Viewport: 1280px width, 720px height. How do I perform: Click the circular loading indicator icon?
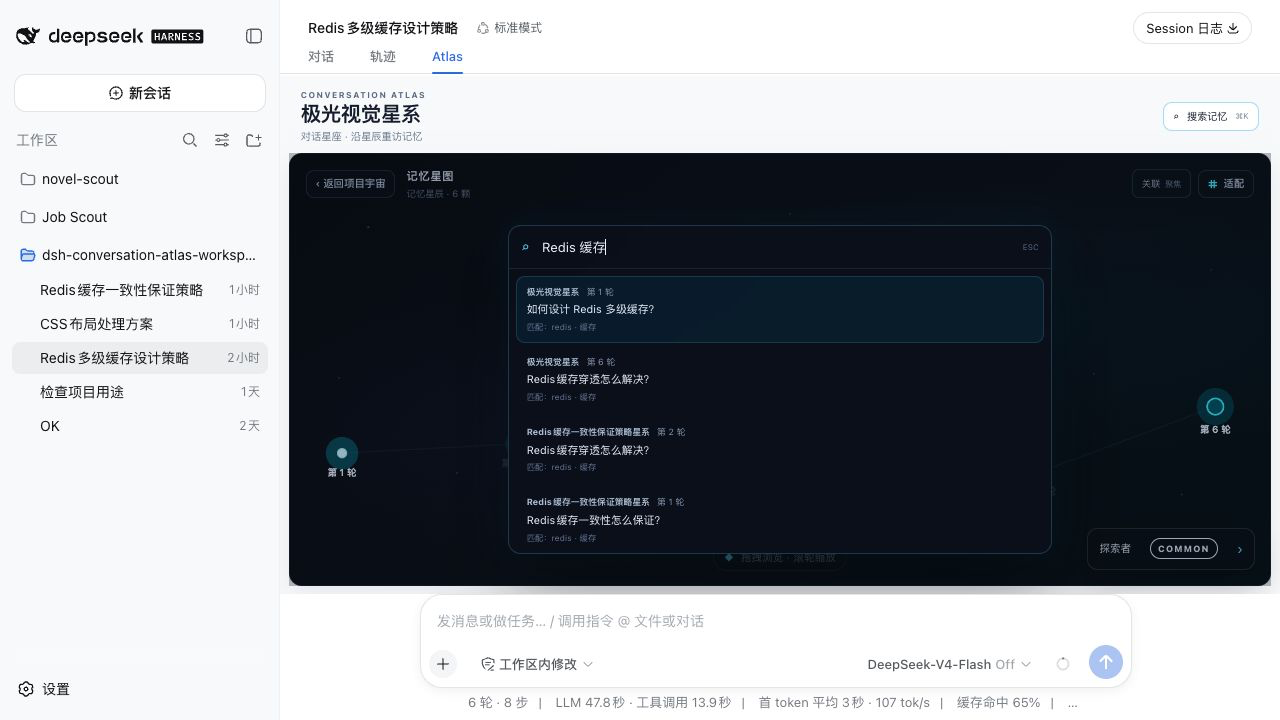click(x=1063, y=664)
